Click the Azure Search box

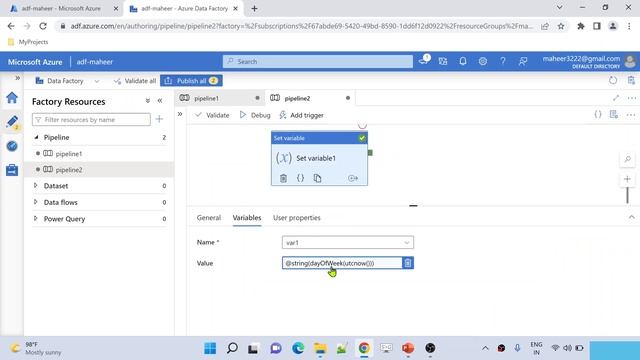point(318,62)
